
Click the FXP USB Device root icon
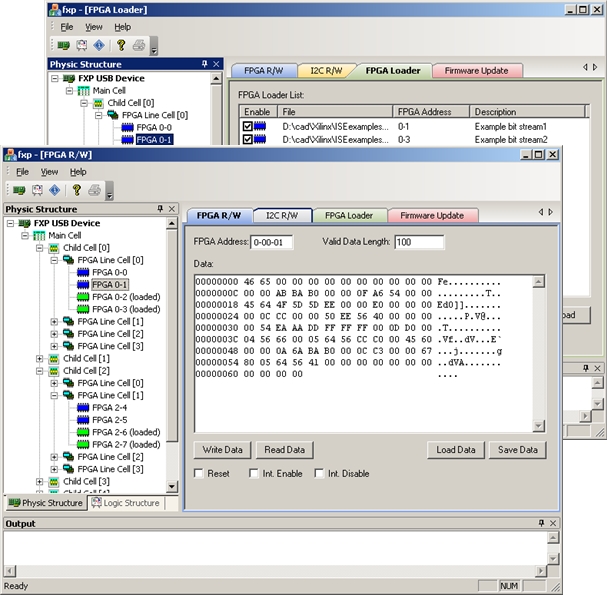25,223
